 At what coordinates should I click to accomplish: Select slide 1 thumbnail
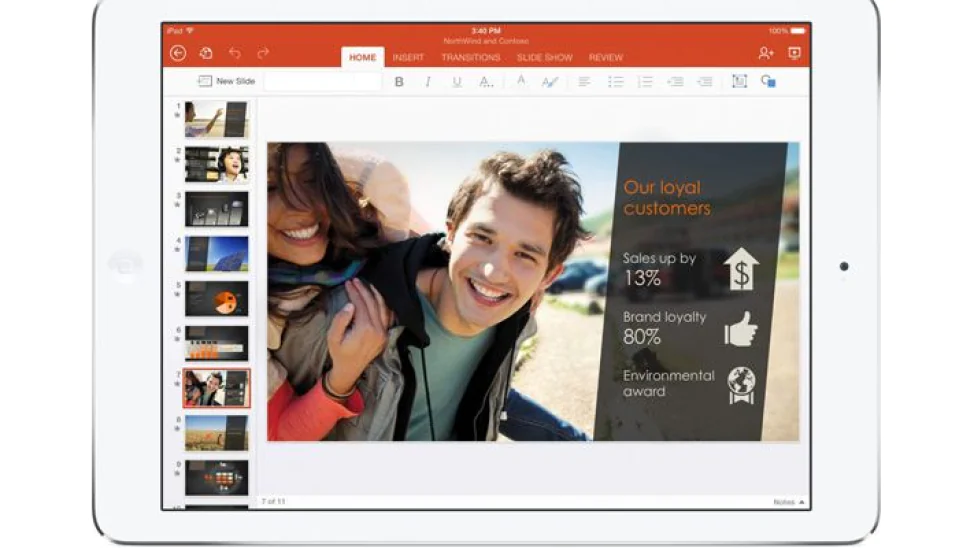click(216, 119)
